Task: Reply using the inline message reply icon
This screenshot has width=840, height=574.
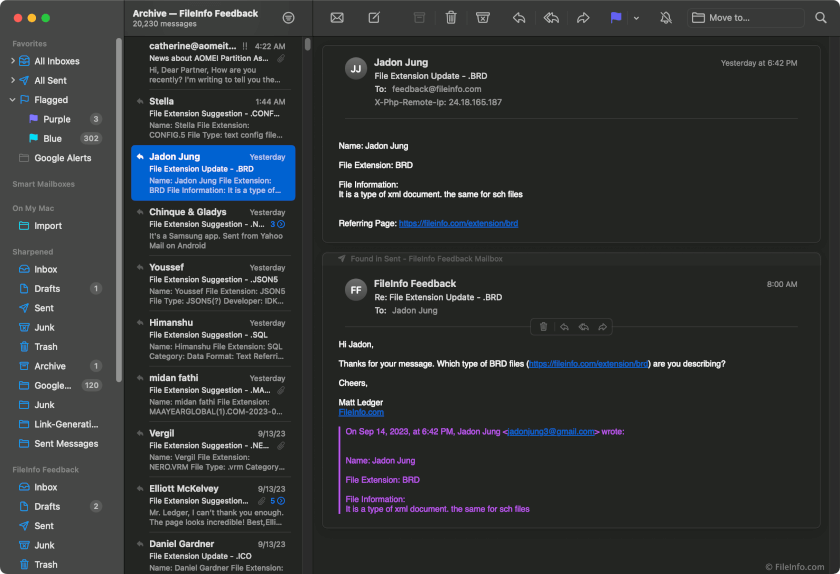Action: tap(564, 326)
